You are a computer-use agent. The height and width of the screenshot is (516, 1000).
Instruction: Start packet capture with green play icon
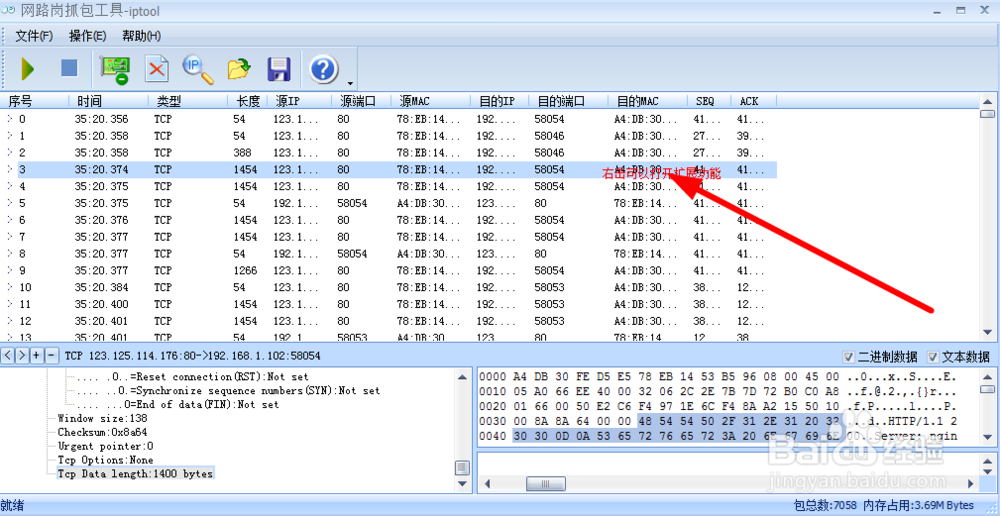[27, 68]
